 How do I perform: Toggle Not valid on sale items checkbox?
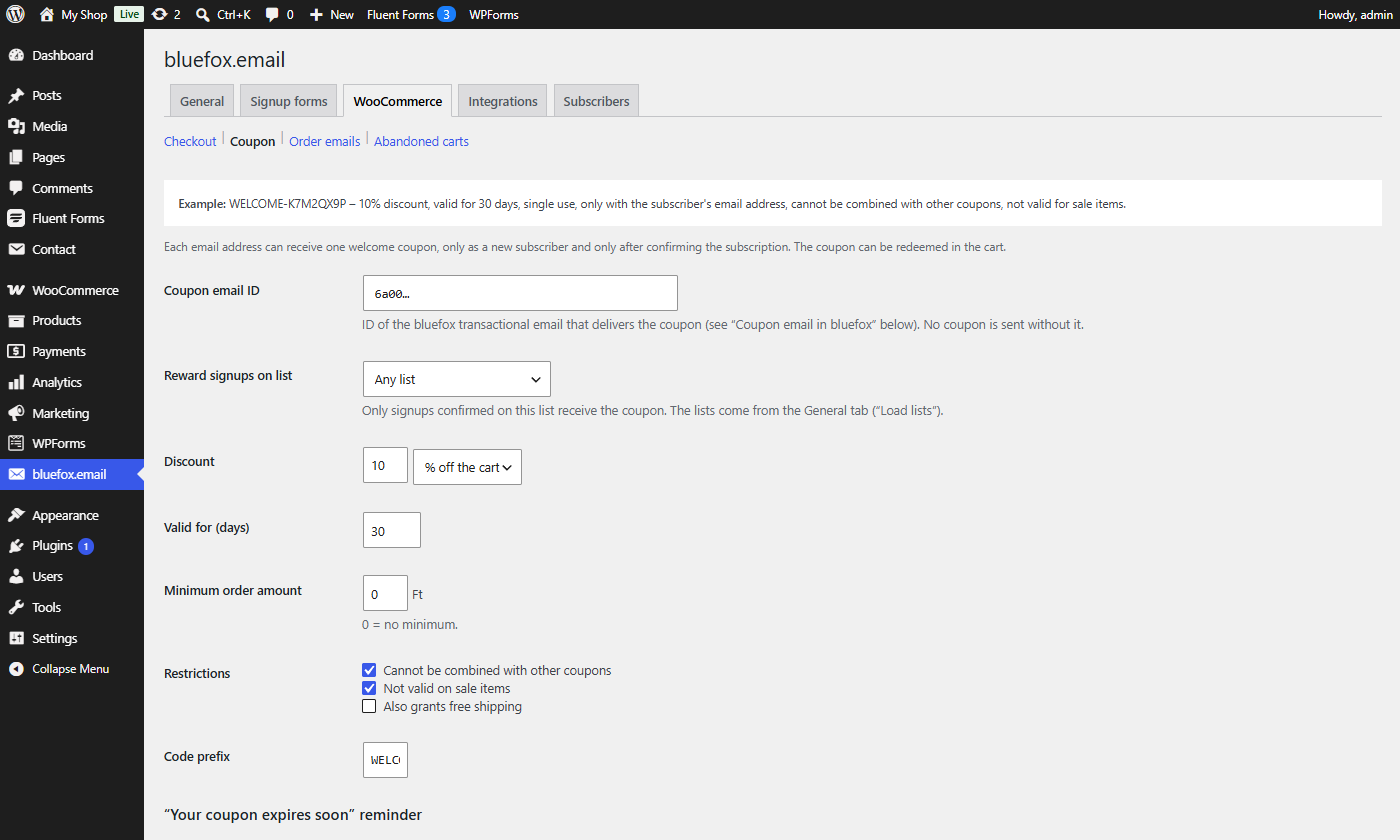tap(369, 688)
